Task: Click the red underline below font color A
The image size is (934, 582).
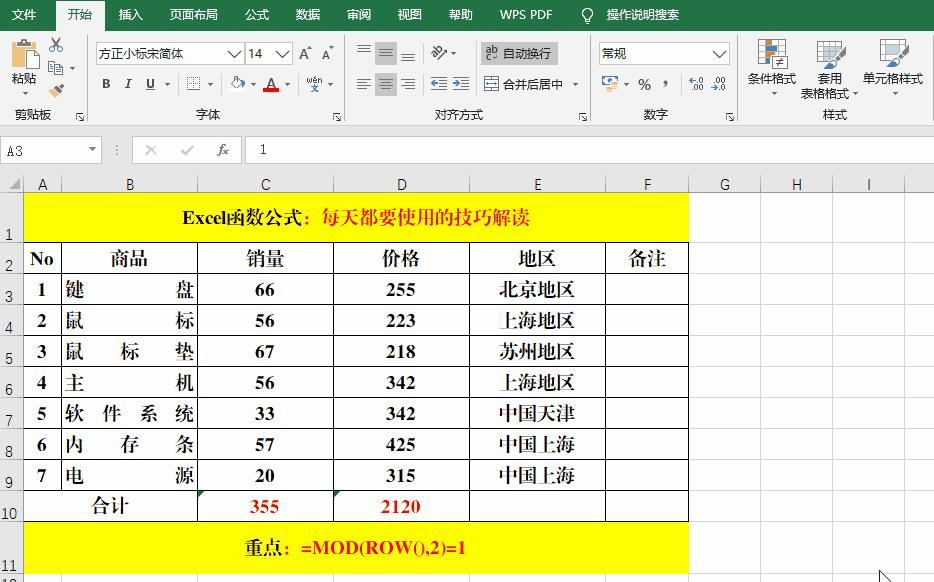Action: (x=272, y=90)
